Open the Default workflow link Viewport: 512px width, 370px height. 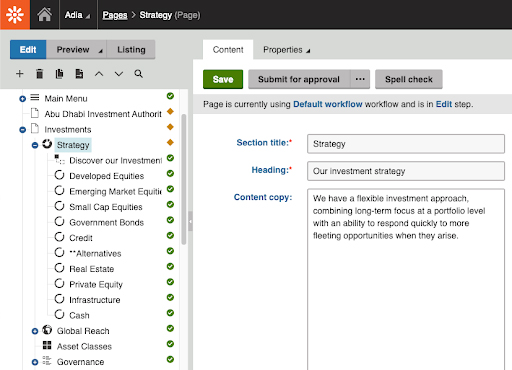tap(328, 104)
